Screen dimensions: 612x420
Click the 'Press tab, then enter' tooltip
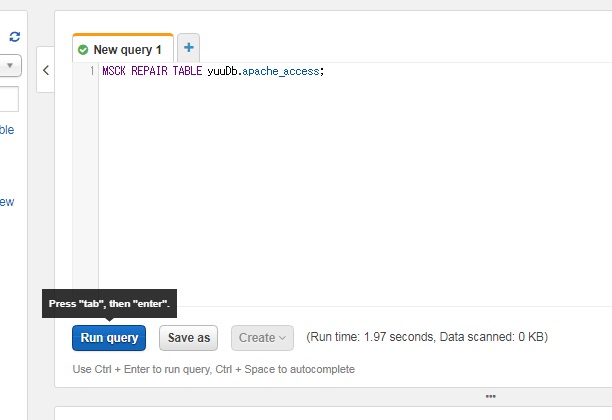109,304
